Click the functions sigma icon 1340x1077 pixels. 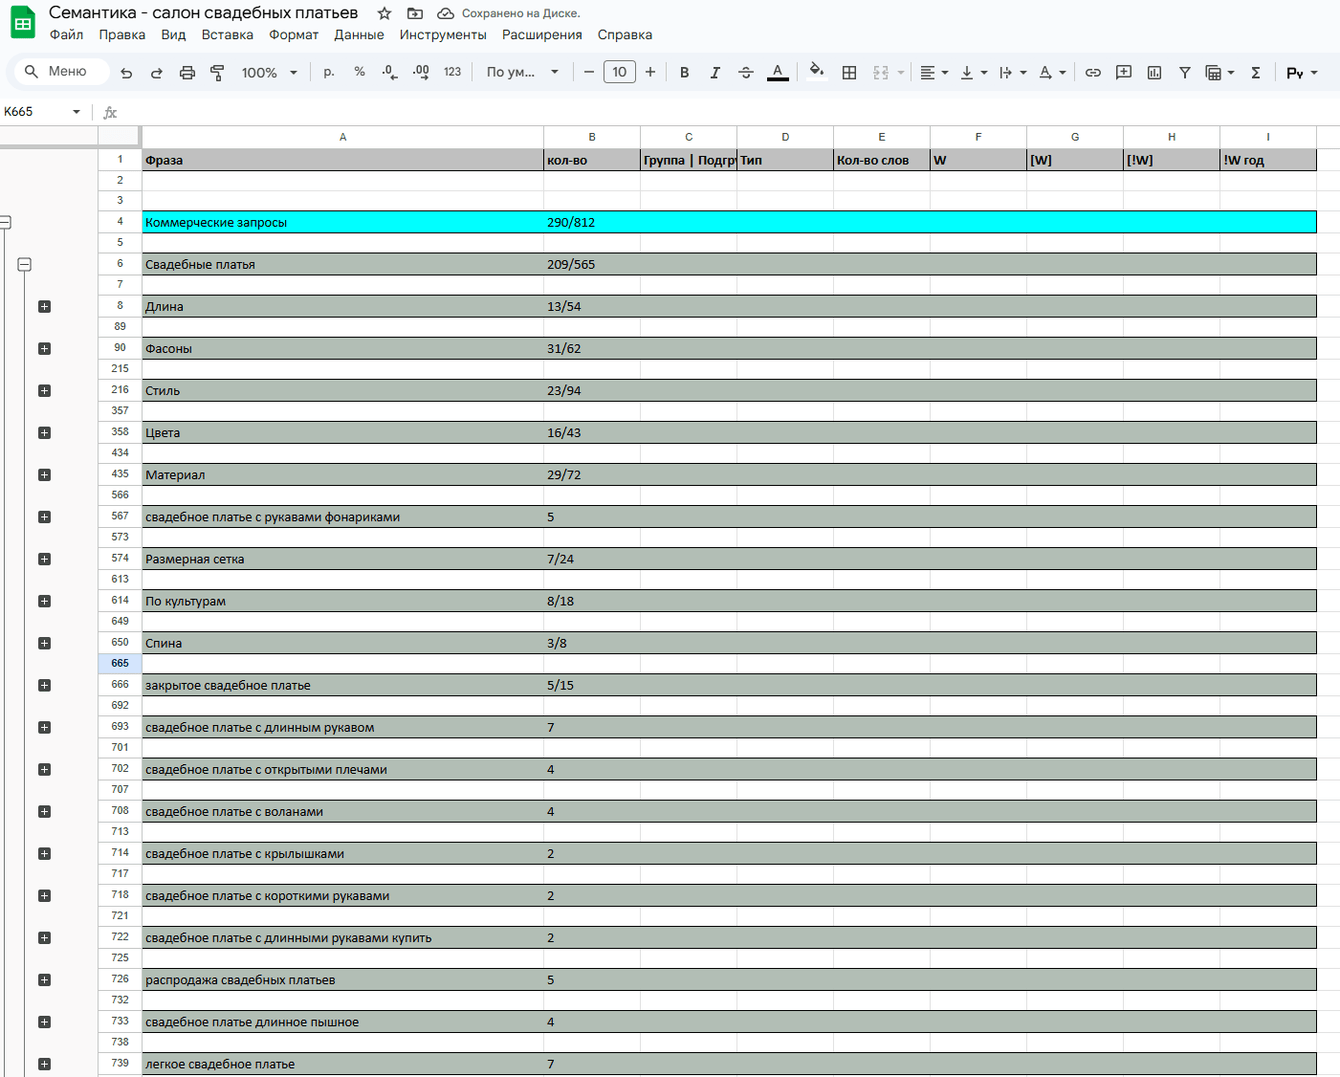pyautogui.click(x=1256, y=72)
